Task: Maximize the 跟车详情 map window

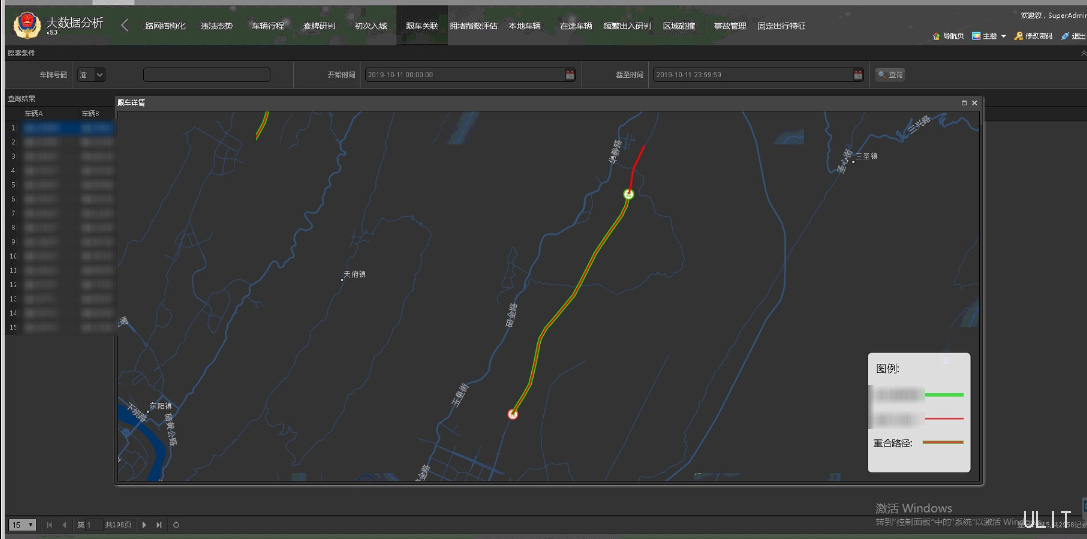Action: pos(964,103)
